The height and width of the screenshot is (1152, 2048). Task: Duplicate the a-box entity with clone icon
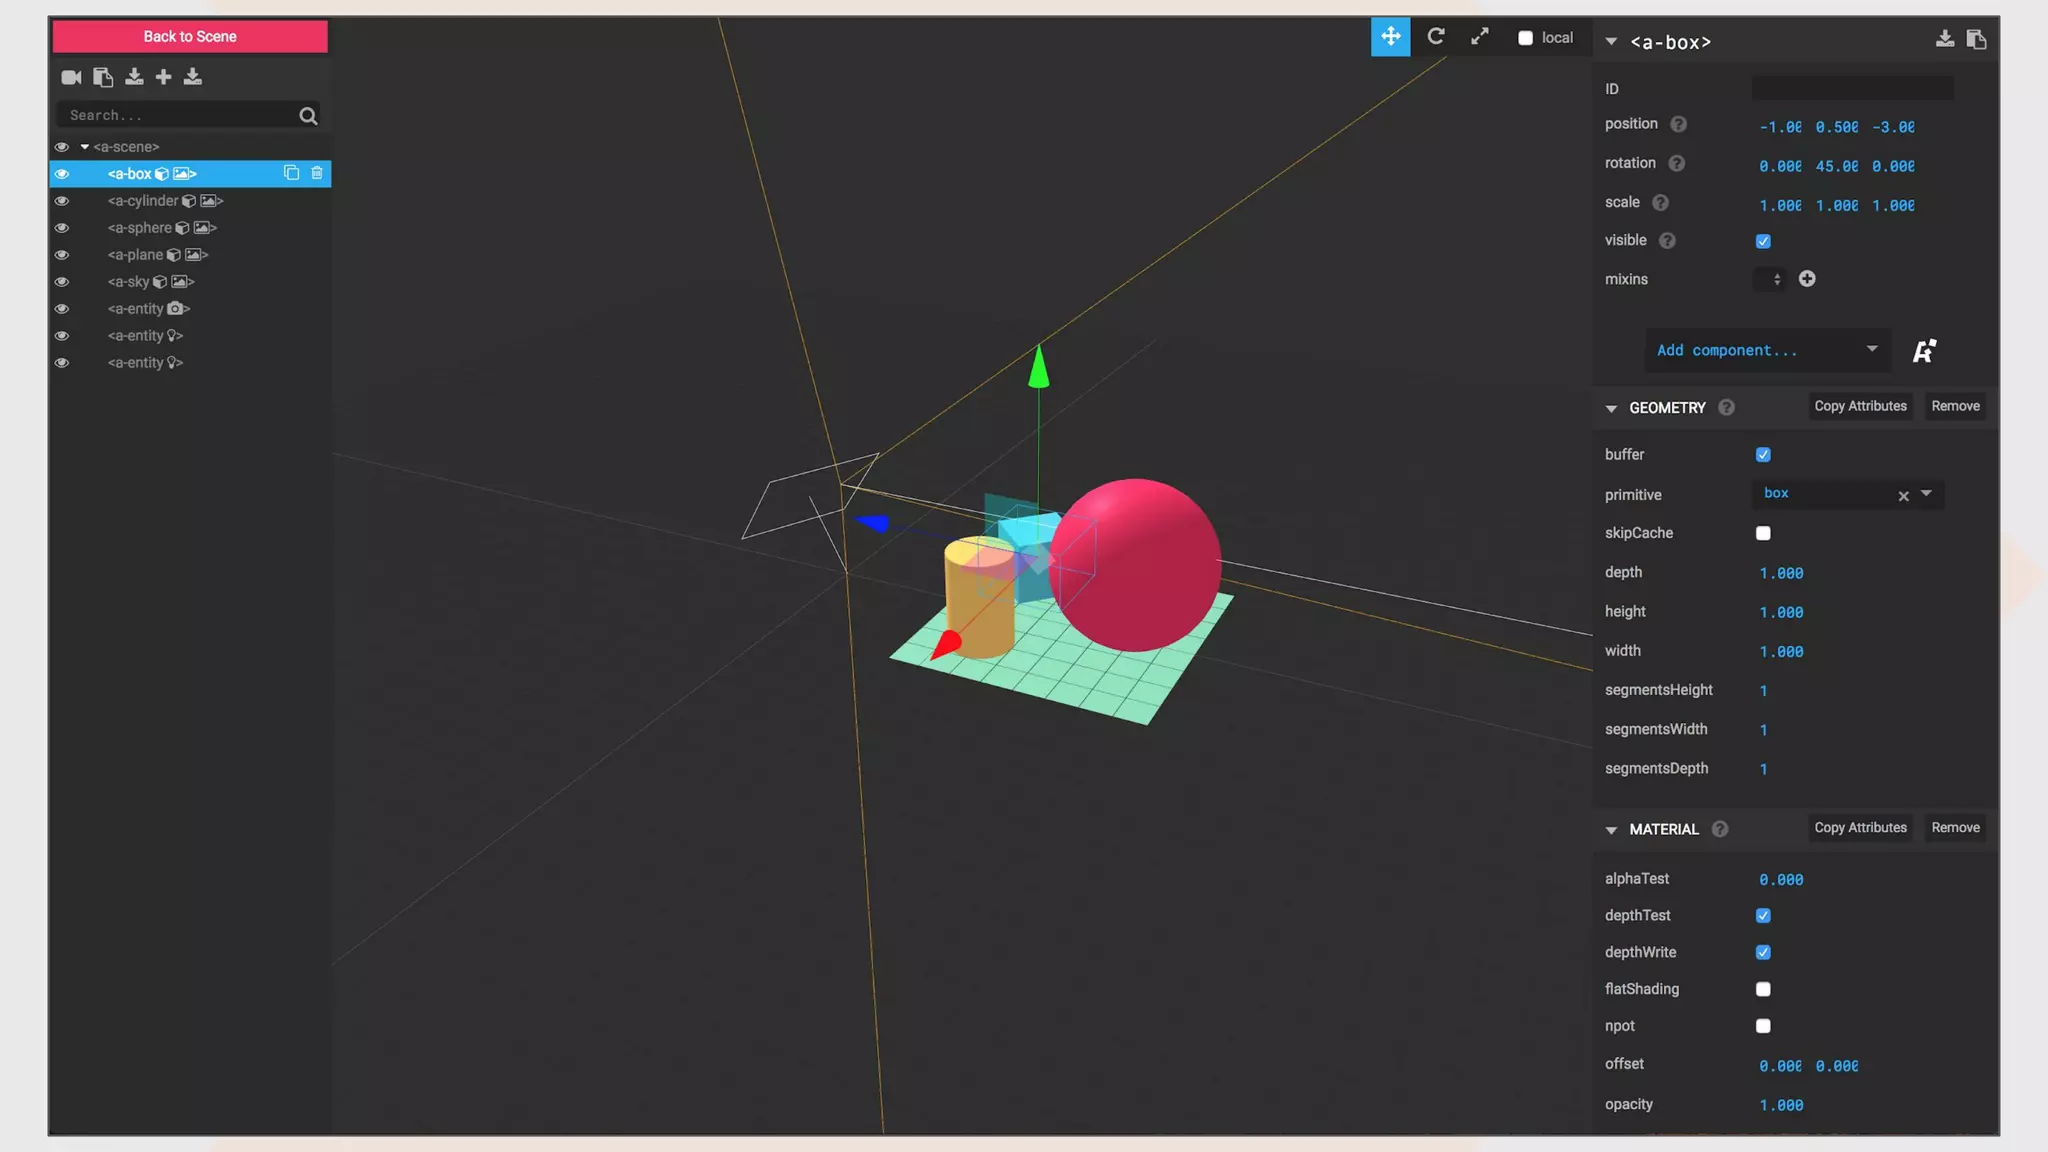coord(291,173)
